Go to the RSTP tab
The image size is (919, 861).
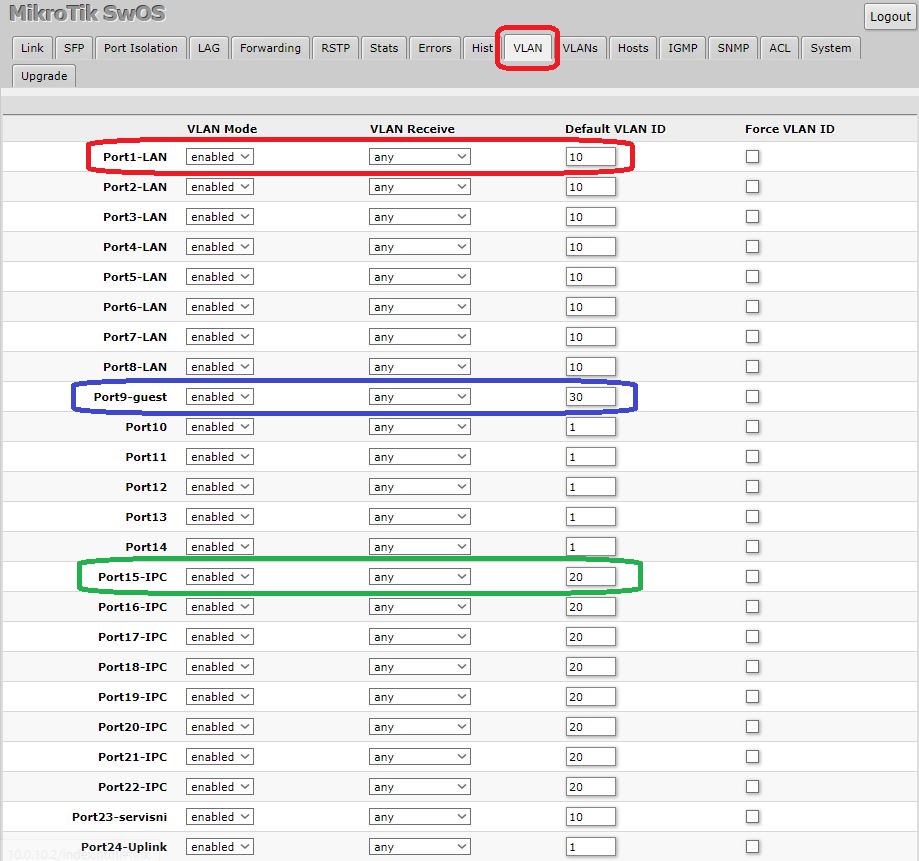coord(335,48)
